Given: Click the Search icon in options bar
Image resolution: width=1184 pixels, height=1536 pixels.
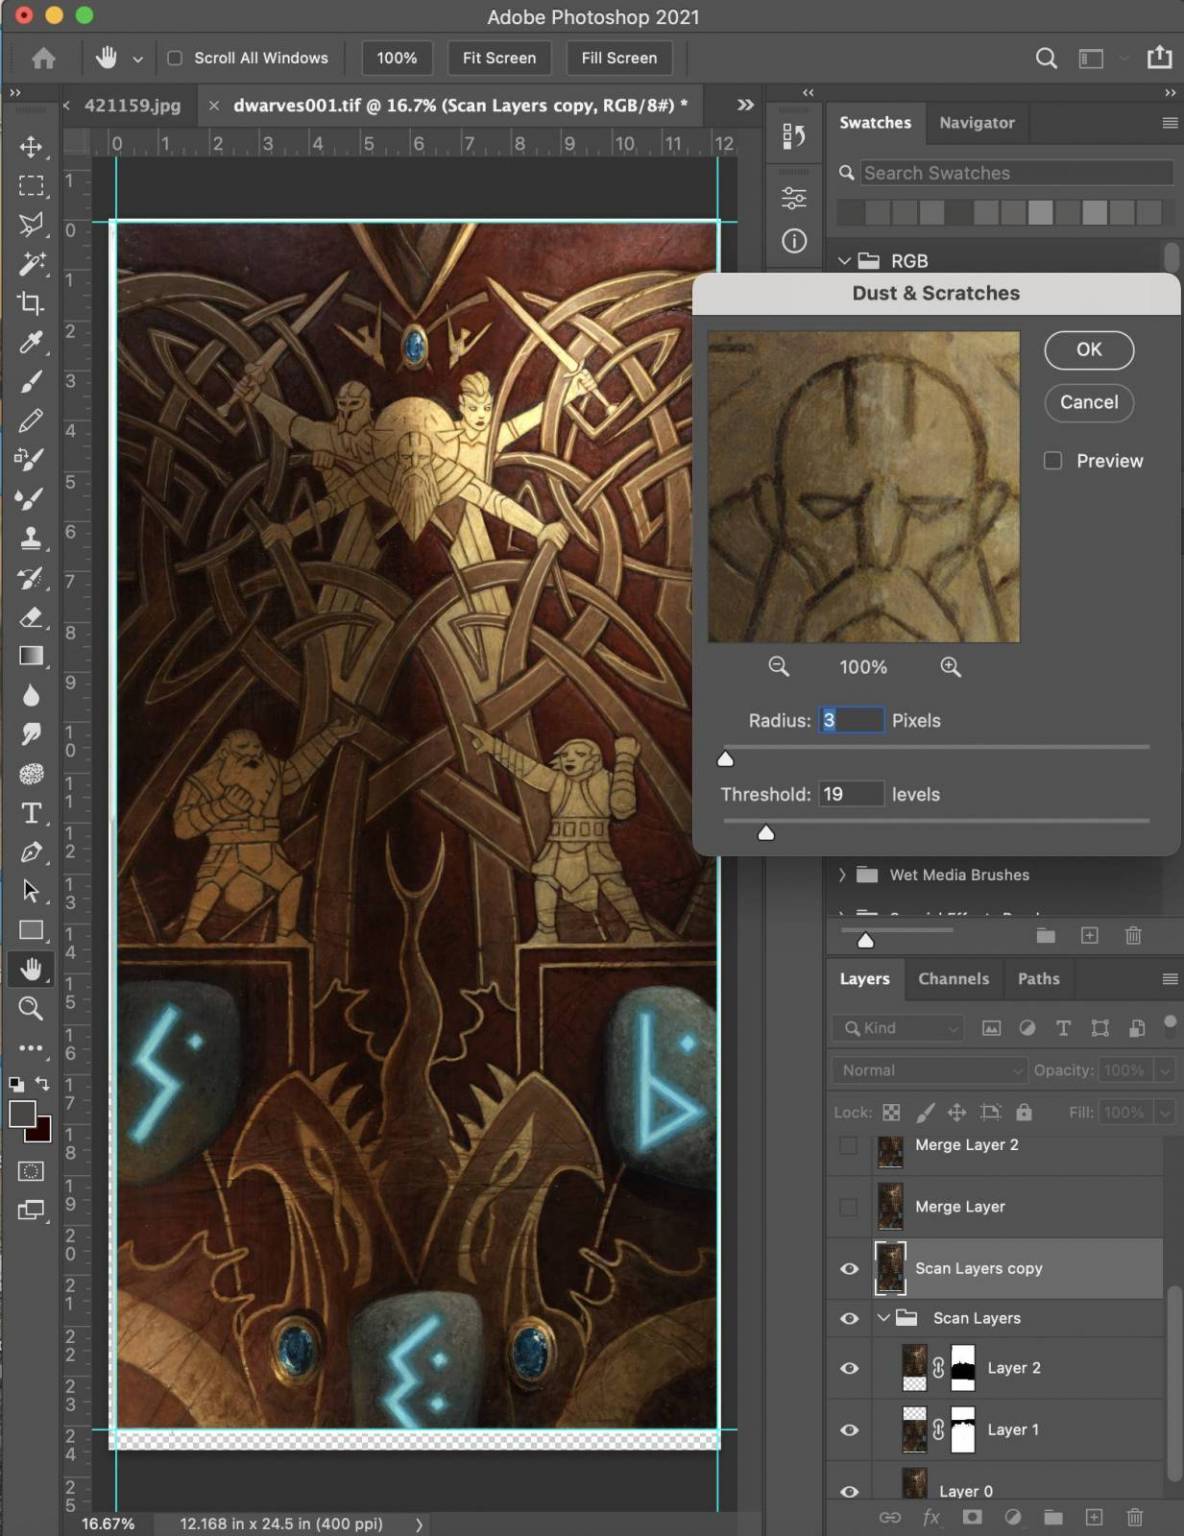Looking at the screenshot, I should 1046,58.
